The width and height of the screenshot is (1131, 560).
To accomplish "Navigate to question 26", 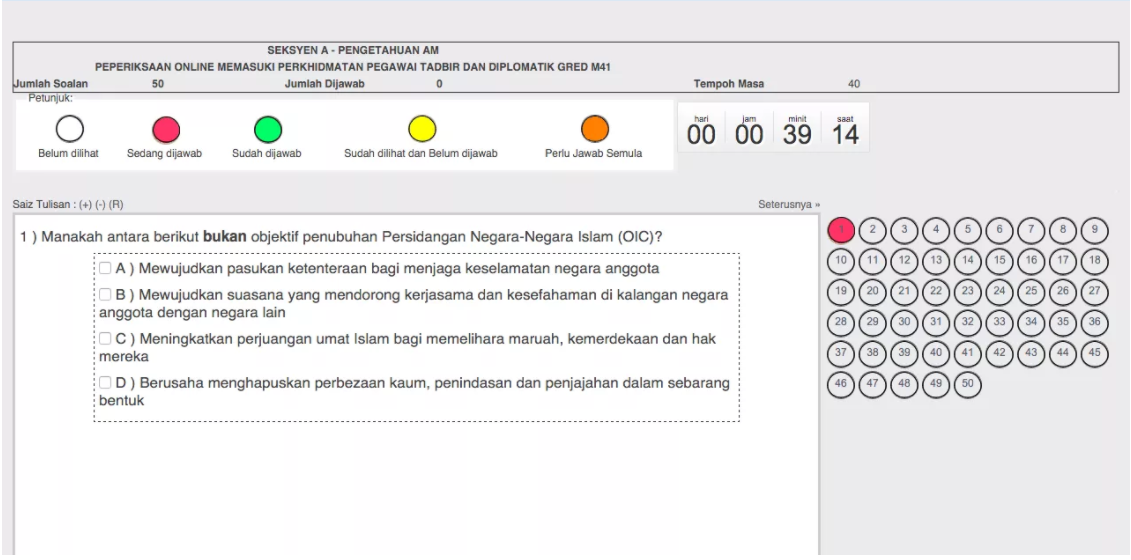I will [x=1063, y=292].
